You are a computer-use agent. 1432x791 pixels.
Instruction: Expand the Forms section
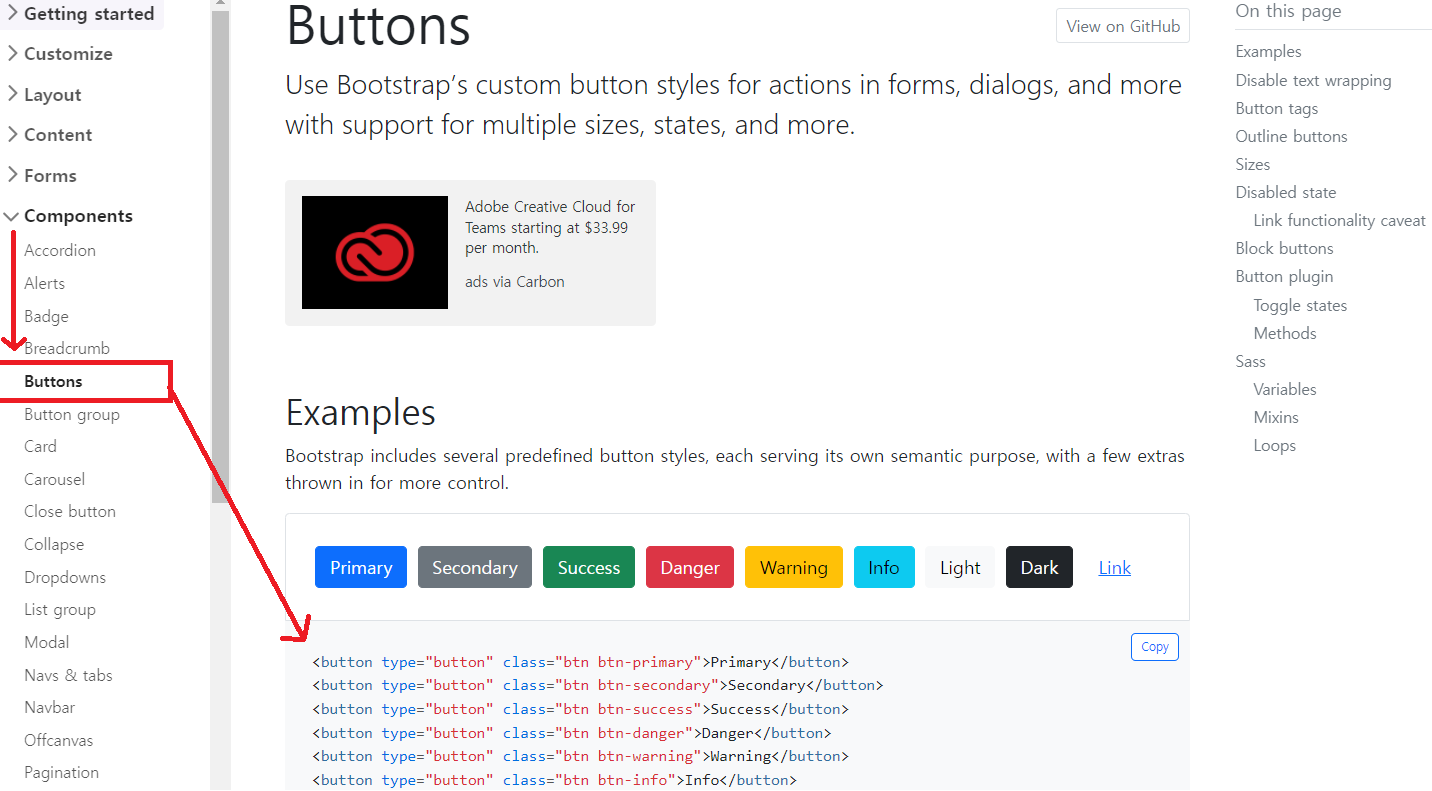42,176
